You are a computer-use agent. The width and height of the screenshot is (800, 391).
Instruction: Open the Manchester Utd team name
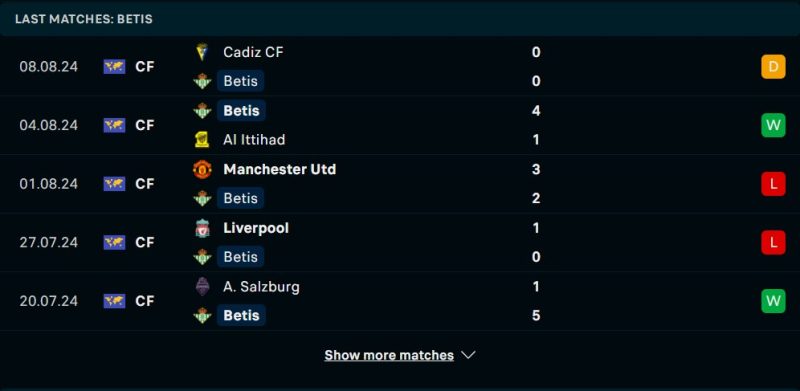pyautogui.click(x=280, y=169)
